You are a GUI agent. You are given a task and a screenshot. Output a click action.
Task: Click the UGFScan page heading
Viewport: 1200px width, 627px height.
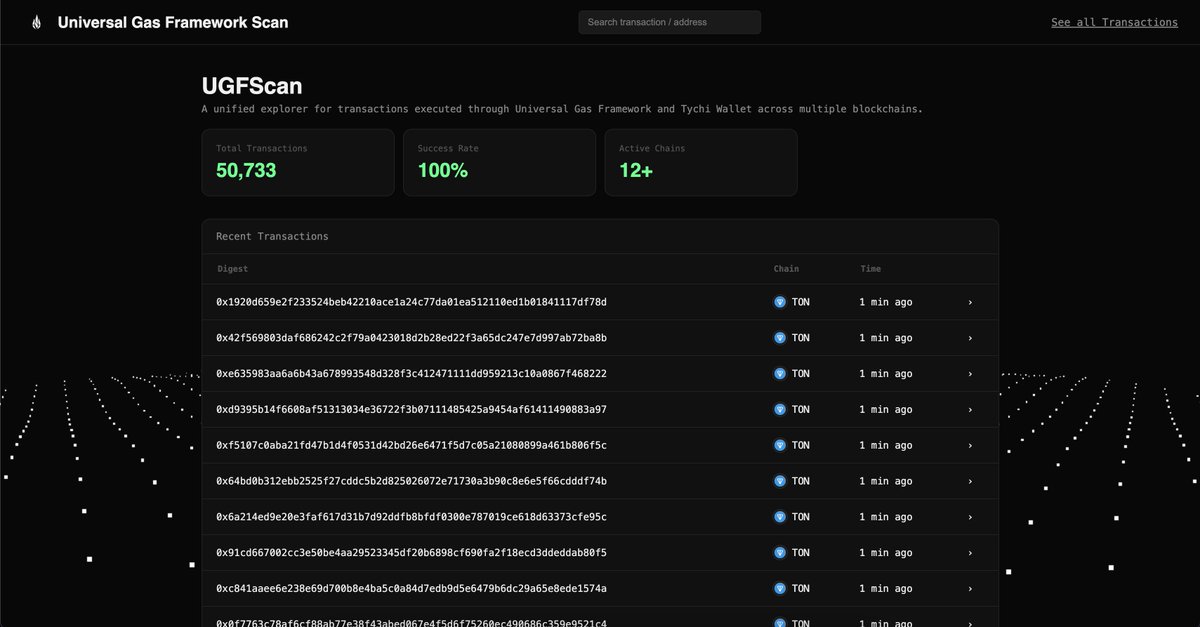252,86
